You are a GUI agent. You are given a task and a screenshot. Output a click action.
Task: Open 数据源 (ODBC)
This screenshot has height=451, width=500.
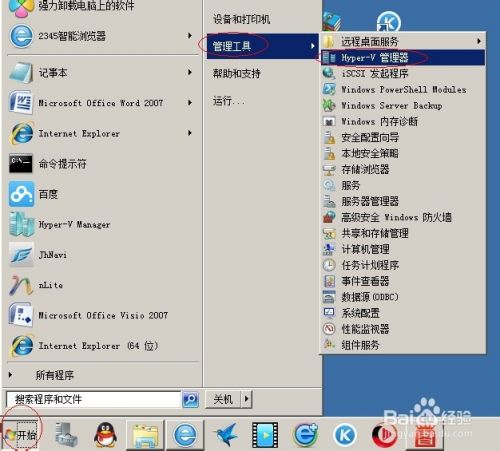pos(403,297)
